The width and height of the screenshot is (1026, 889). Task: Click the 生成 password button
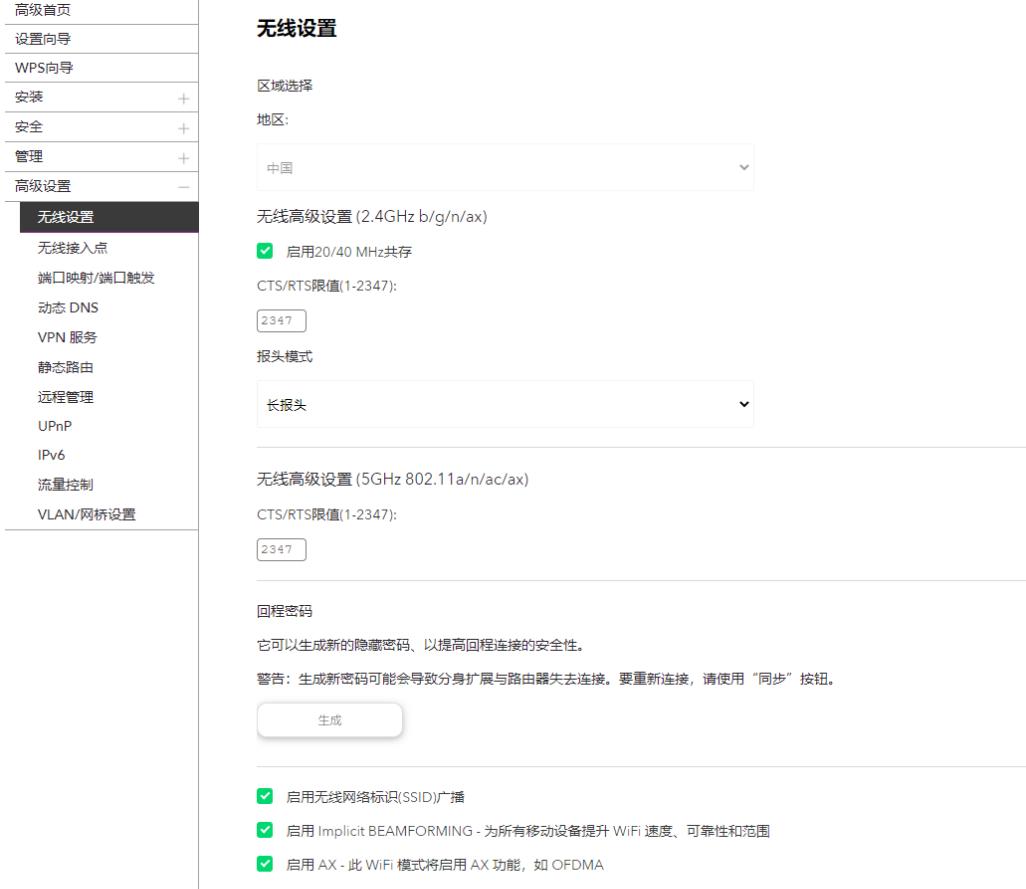[330, 719]
